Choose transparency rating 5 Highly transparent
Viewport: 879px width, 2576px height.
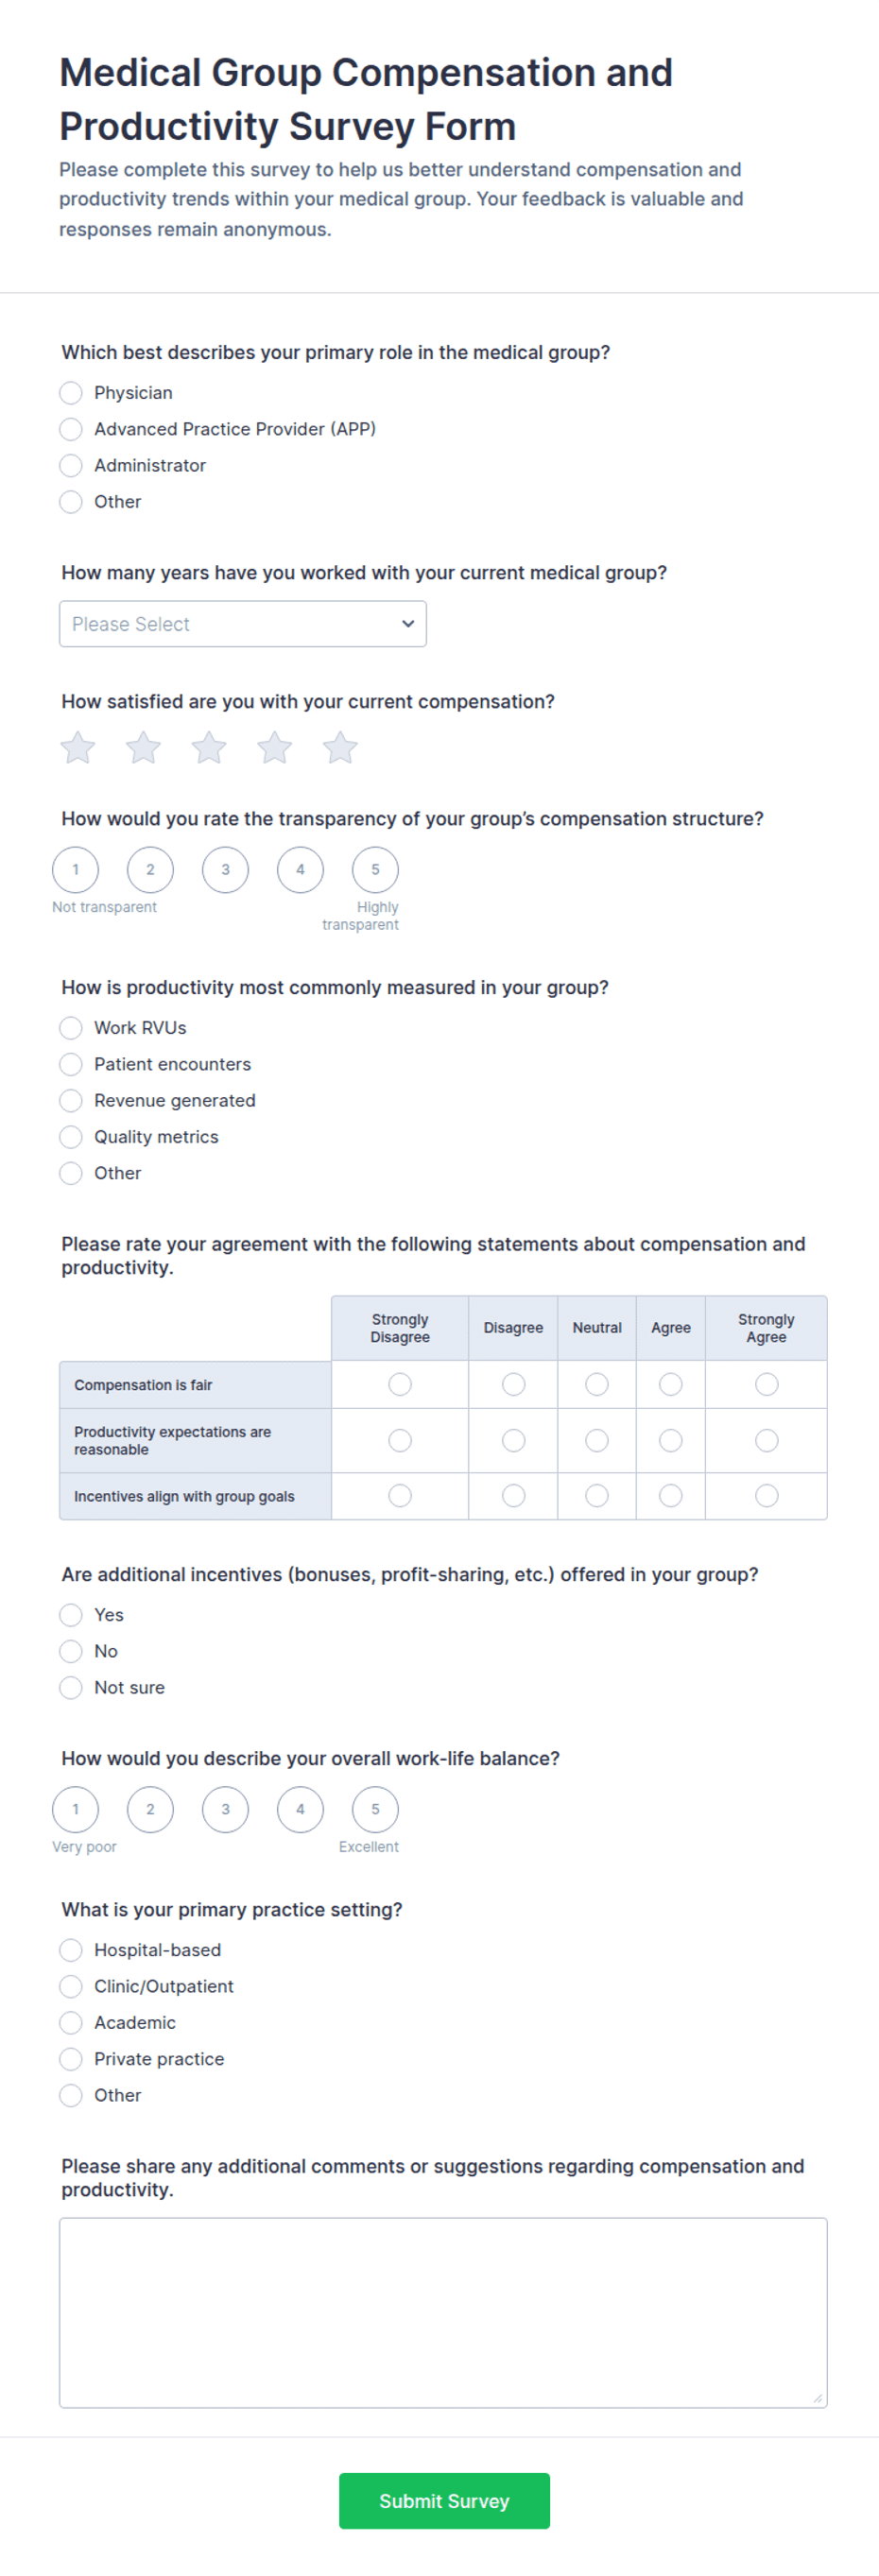[x=375, y=869]
